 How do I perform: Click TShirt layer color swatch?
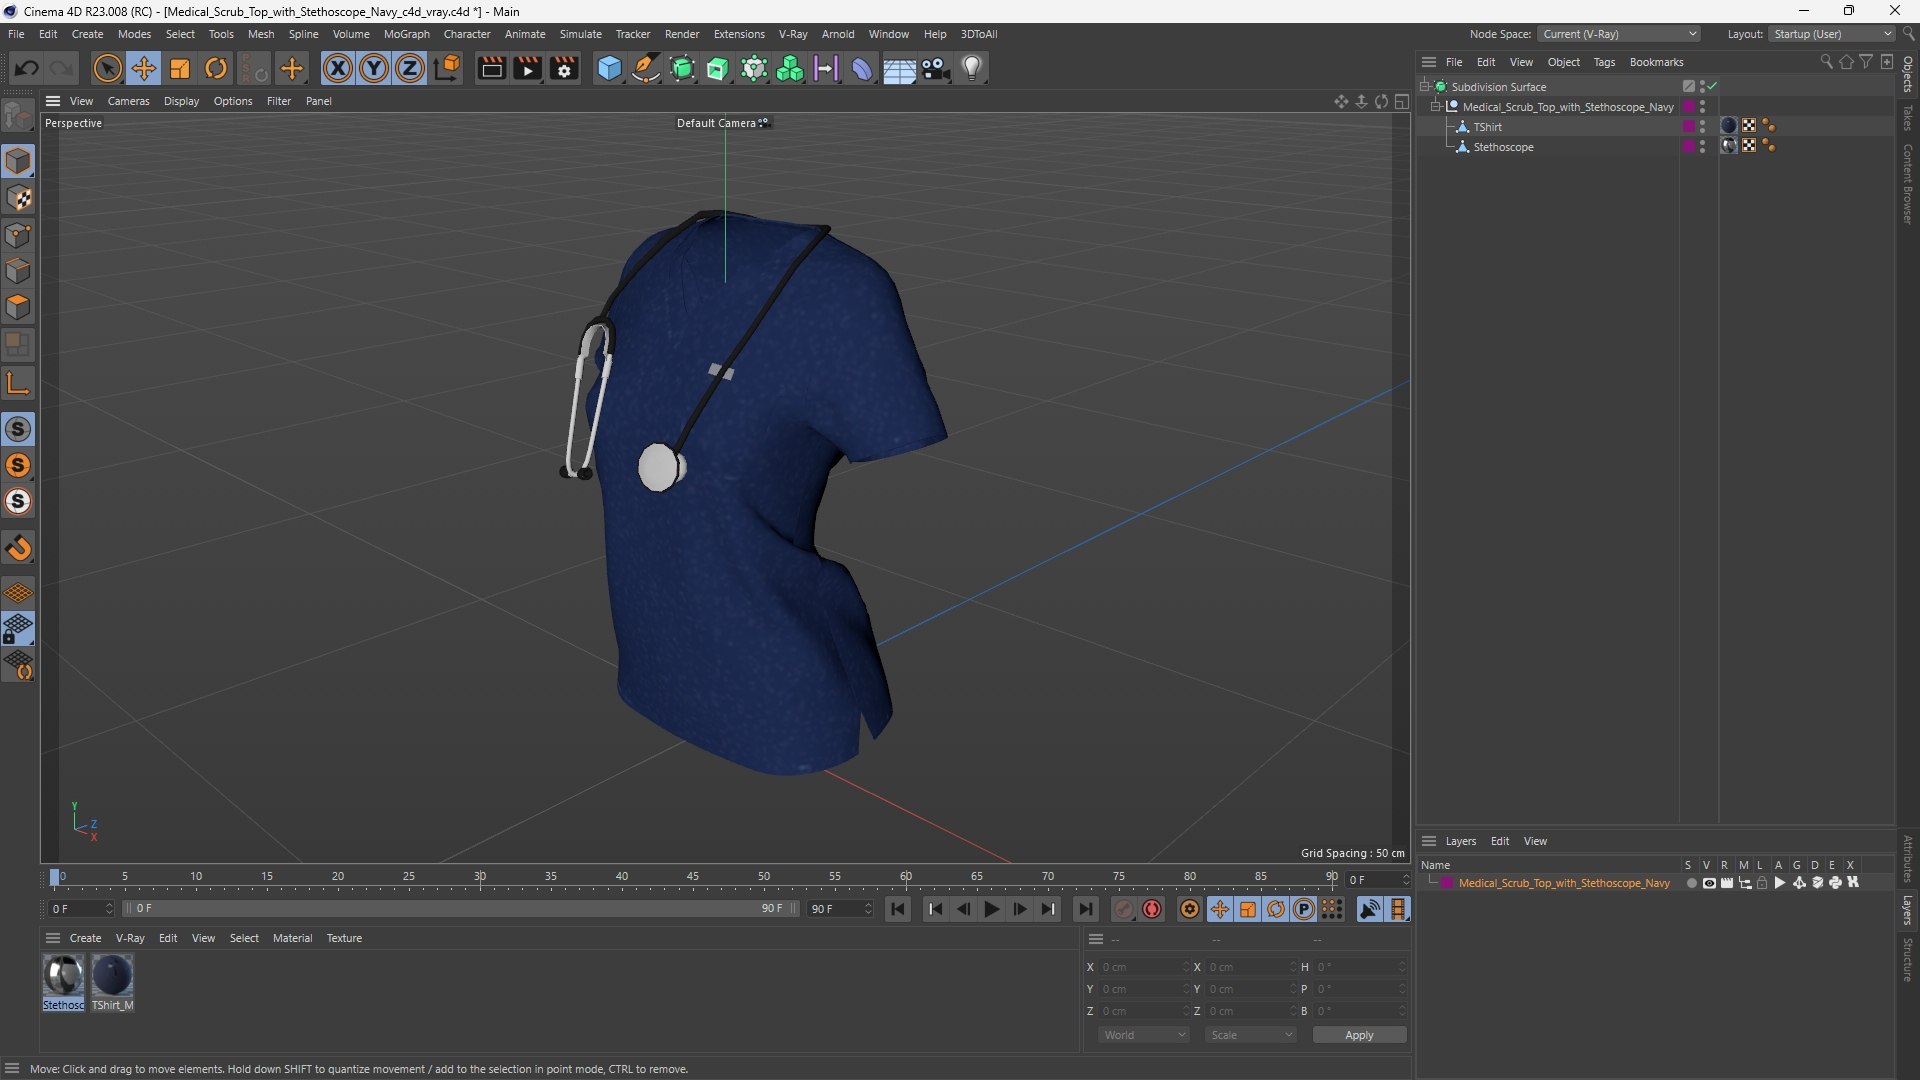[1689, 127]
